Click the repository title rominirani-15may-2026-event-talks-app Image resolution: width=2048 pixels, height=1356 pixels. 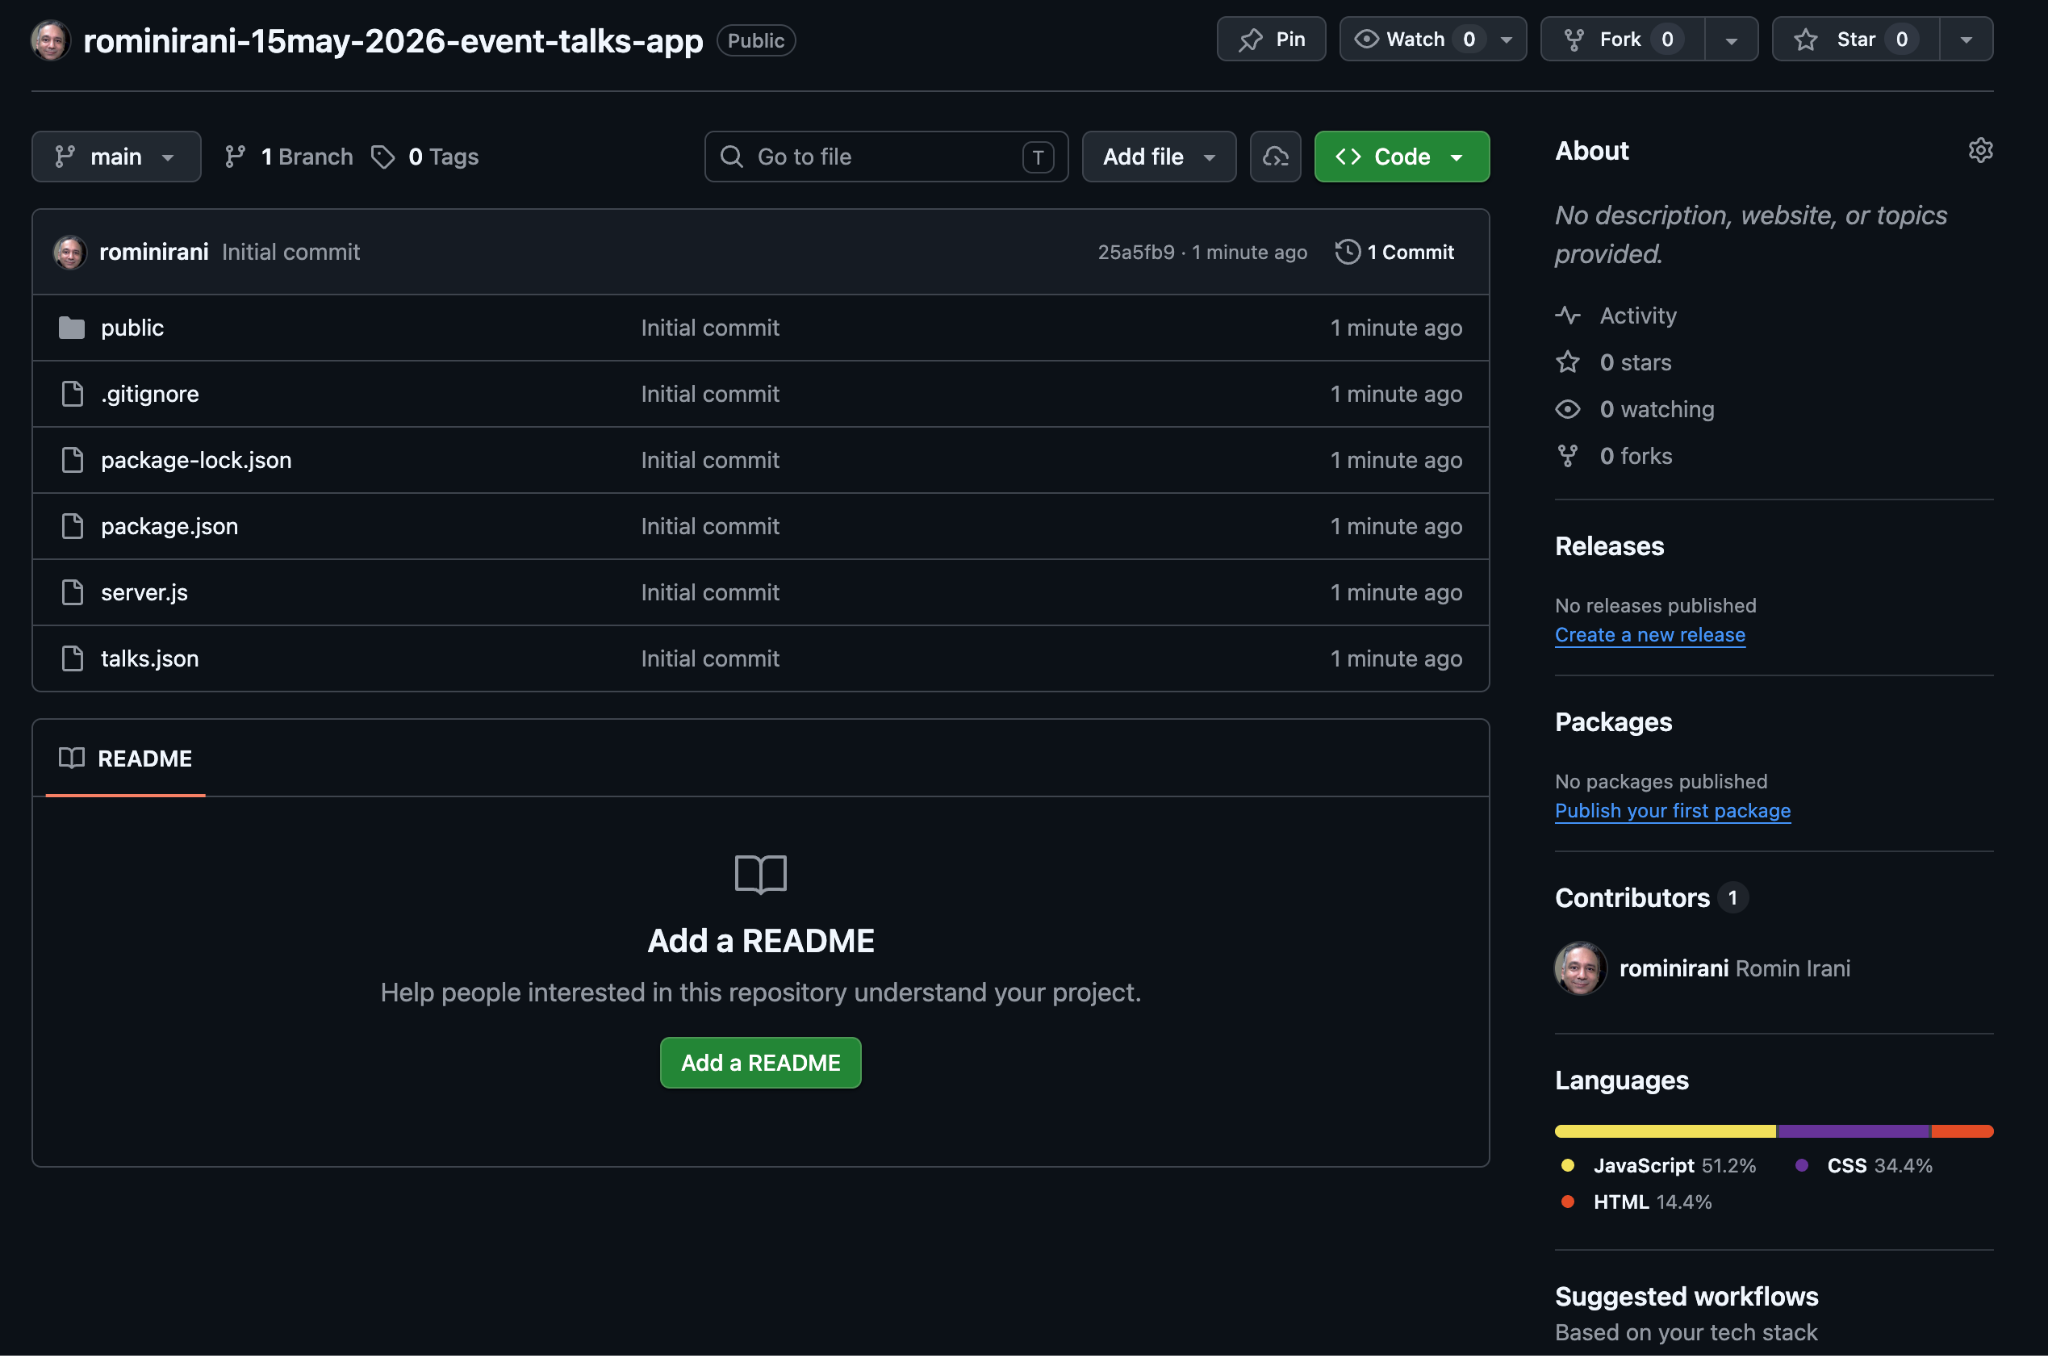coord(393,40)
